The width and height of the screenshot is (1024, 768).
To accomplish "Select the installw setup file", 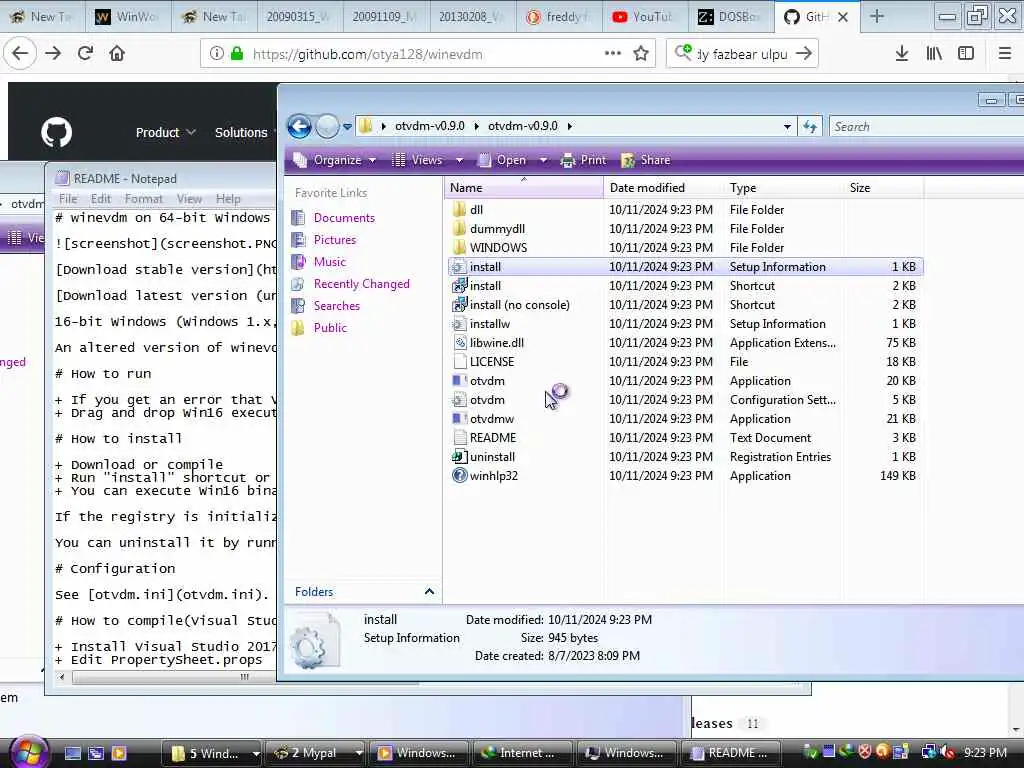I will [490, 323].
